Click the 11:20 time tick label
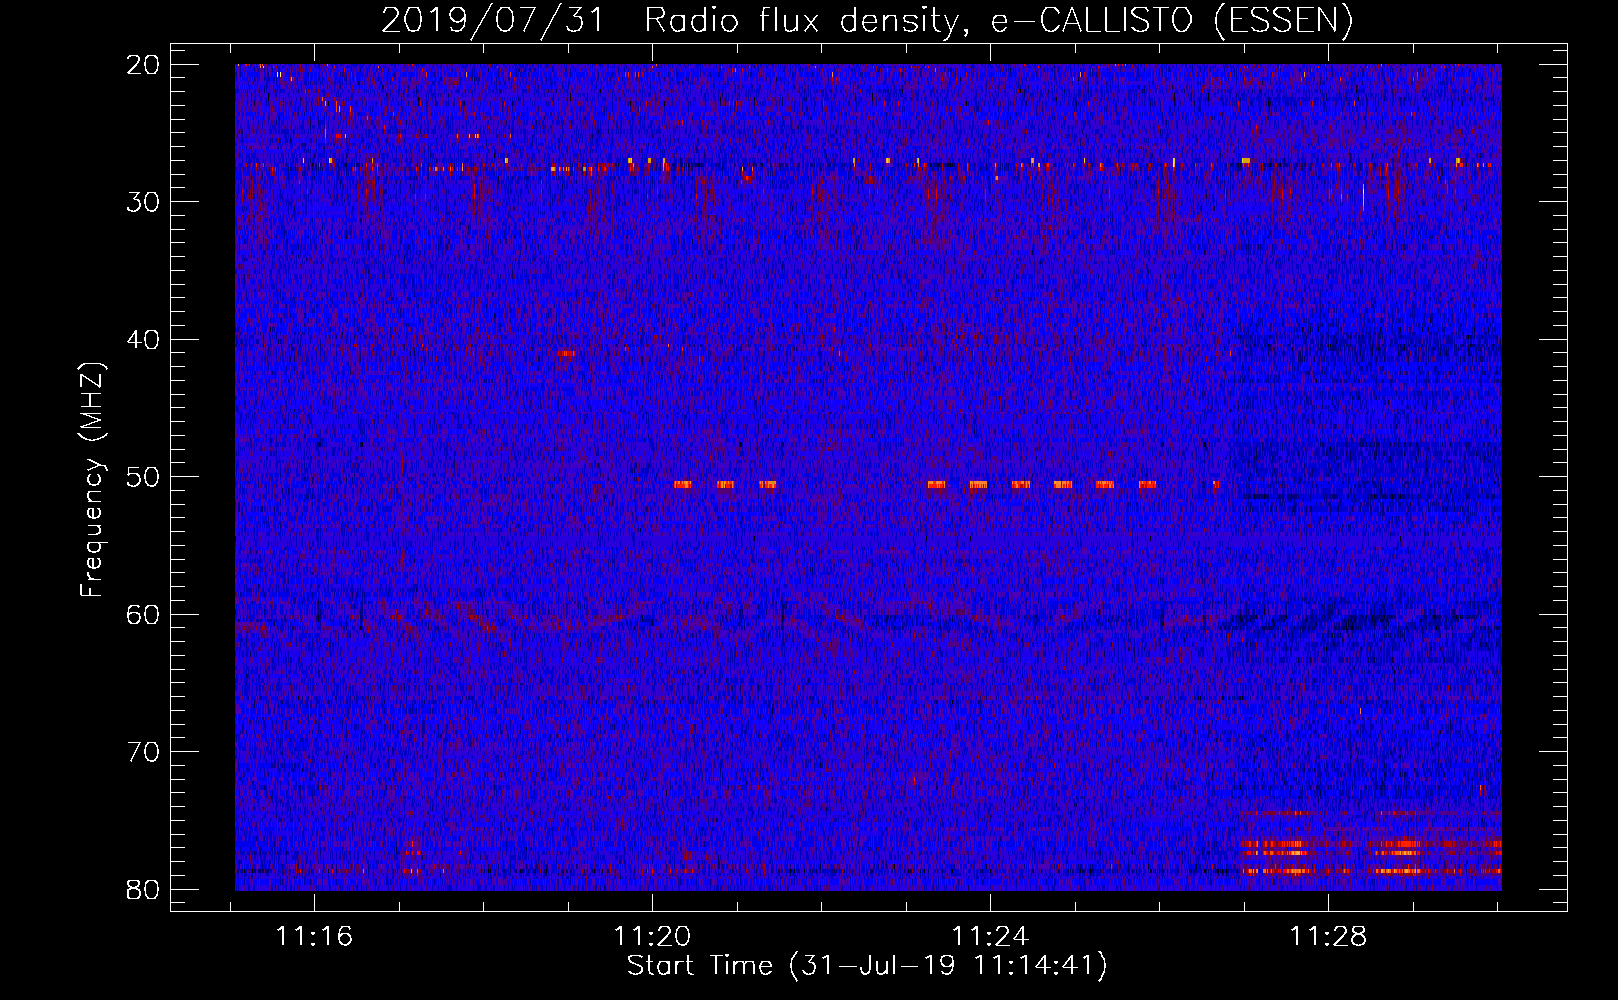This screenshot has height=1000, width=1618. 652,937
